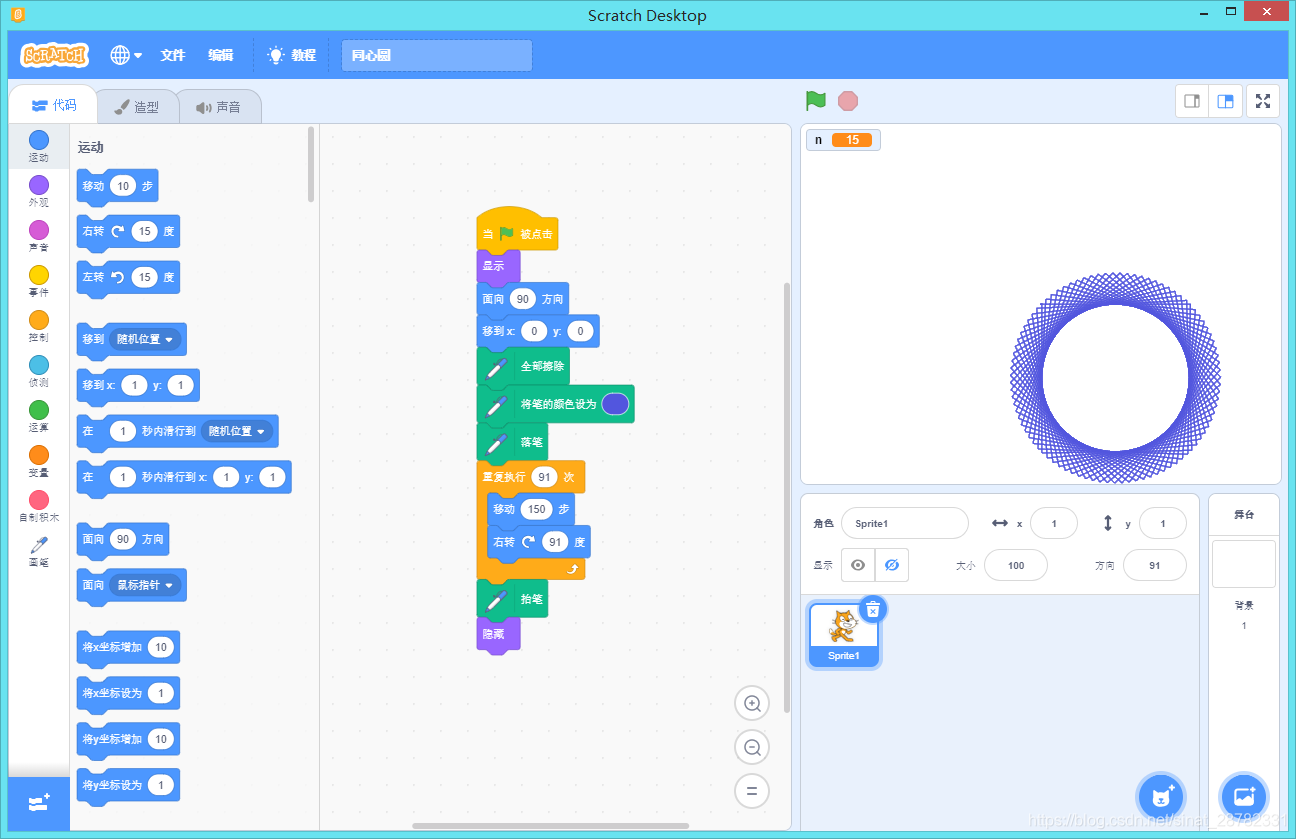This screenshot has height=839, width=1296.
Task: Click the stop sign to halt scripts
Action: coord(848,101)
